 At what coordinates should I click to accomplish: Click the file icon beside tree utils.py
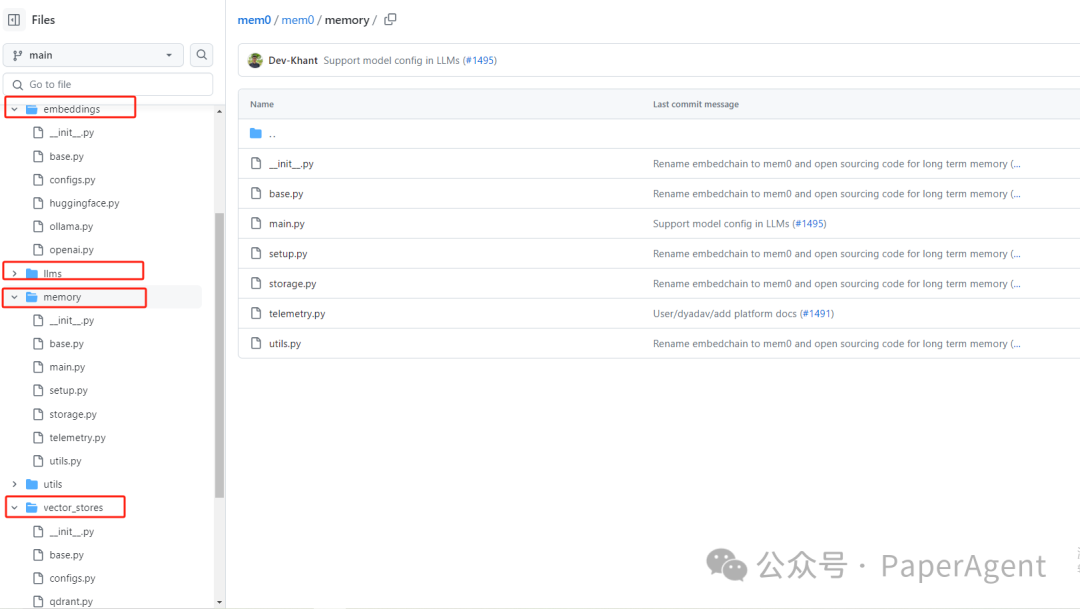point(39,461)
